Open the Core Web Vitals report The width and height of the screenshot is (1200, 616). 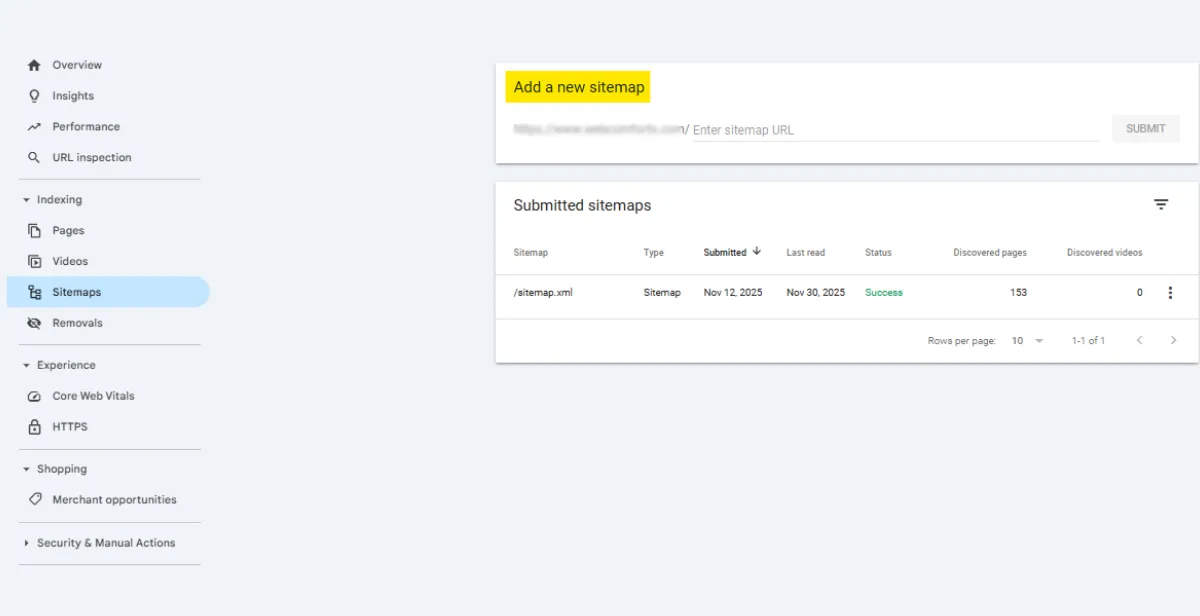pos(93,395)
